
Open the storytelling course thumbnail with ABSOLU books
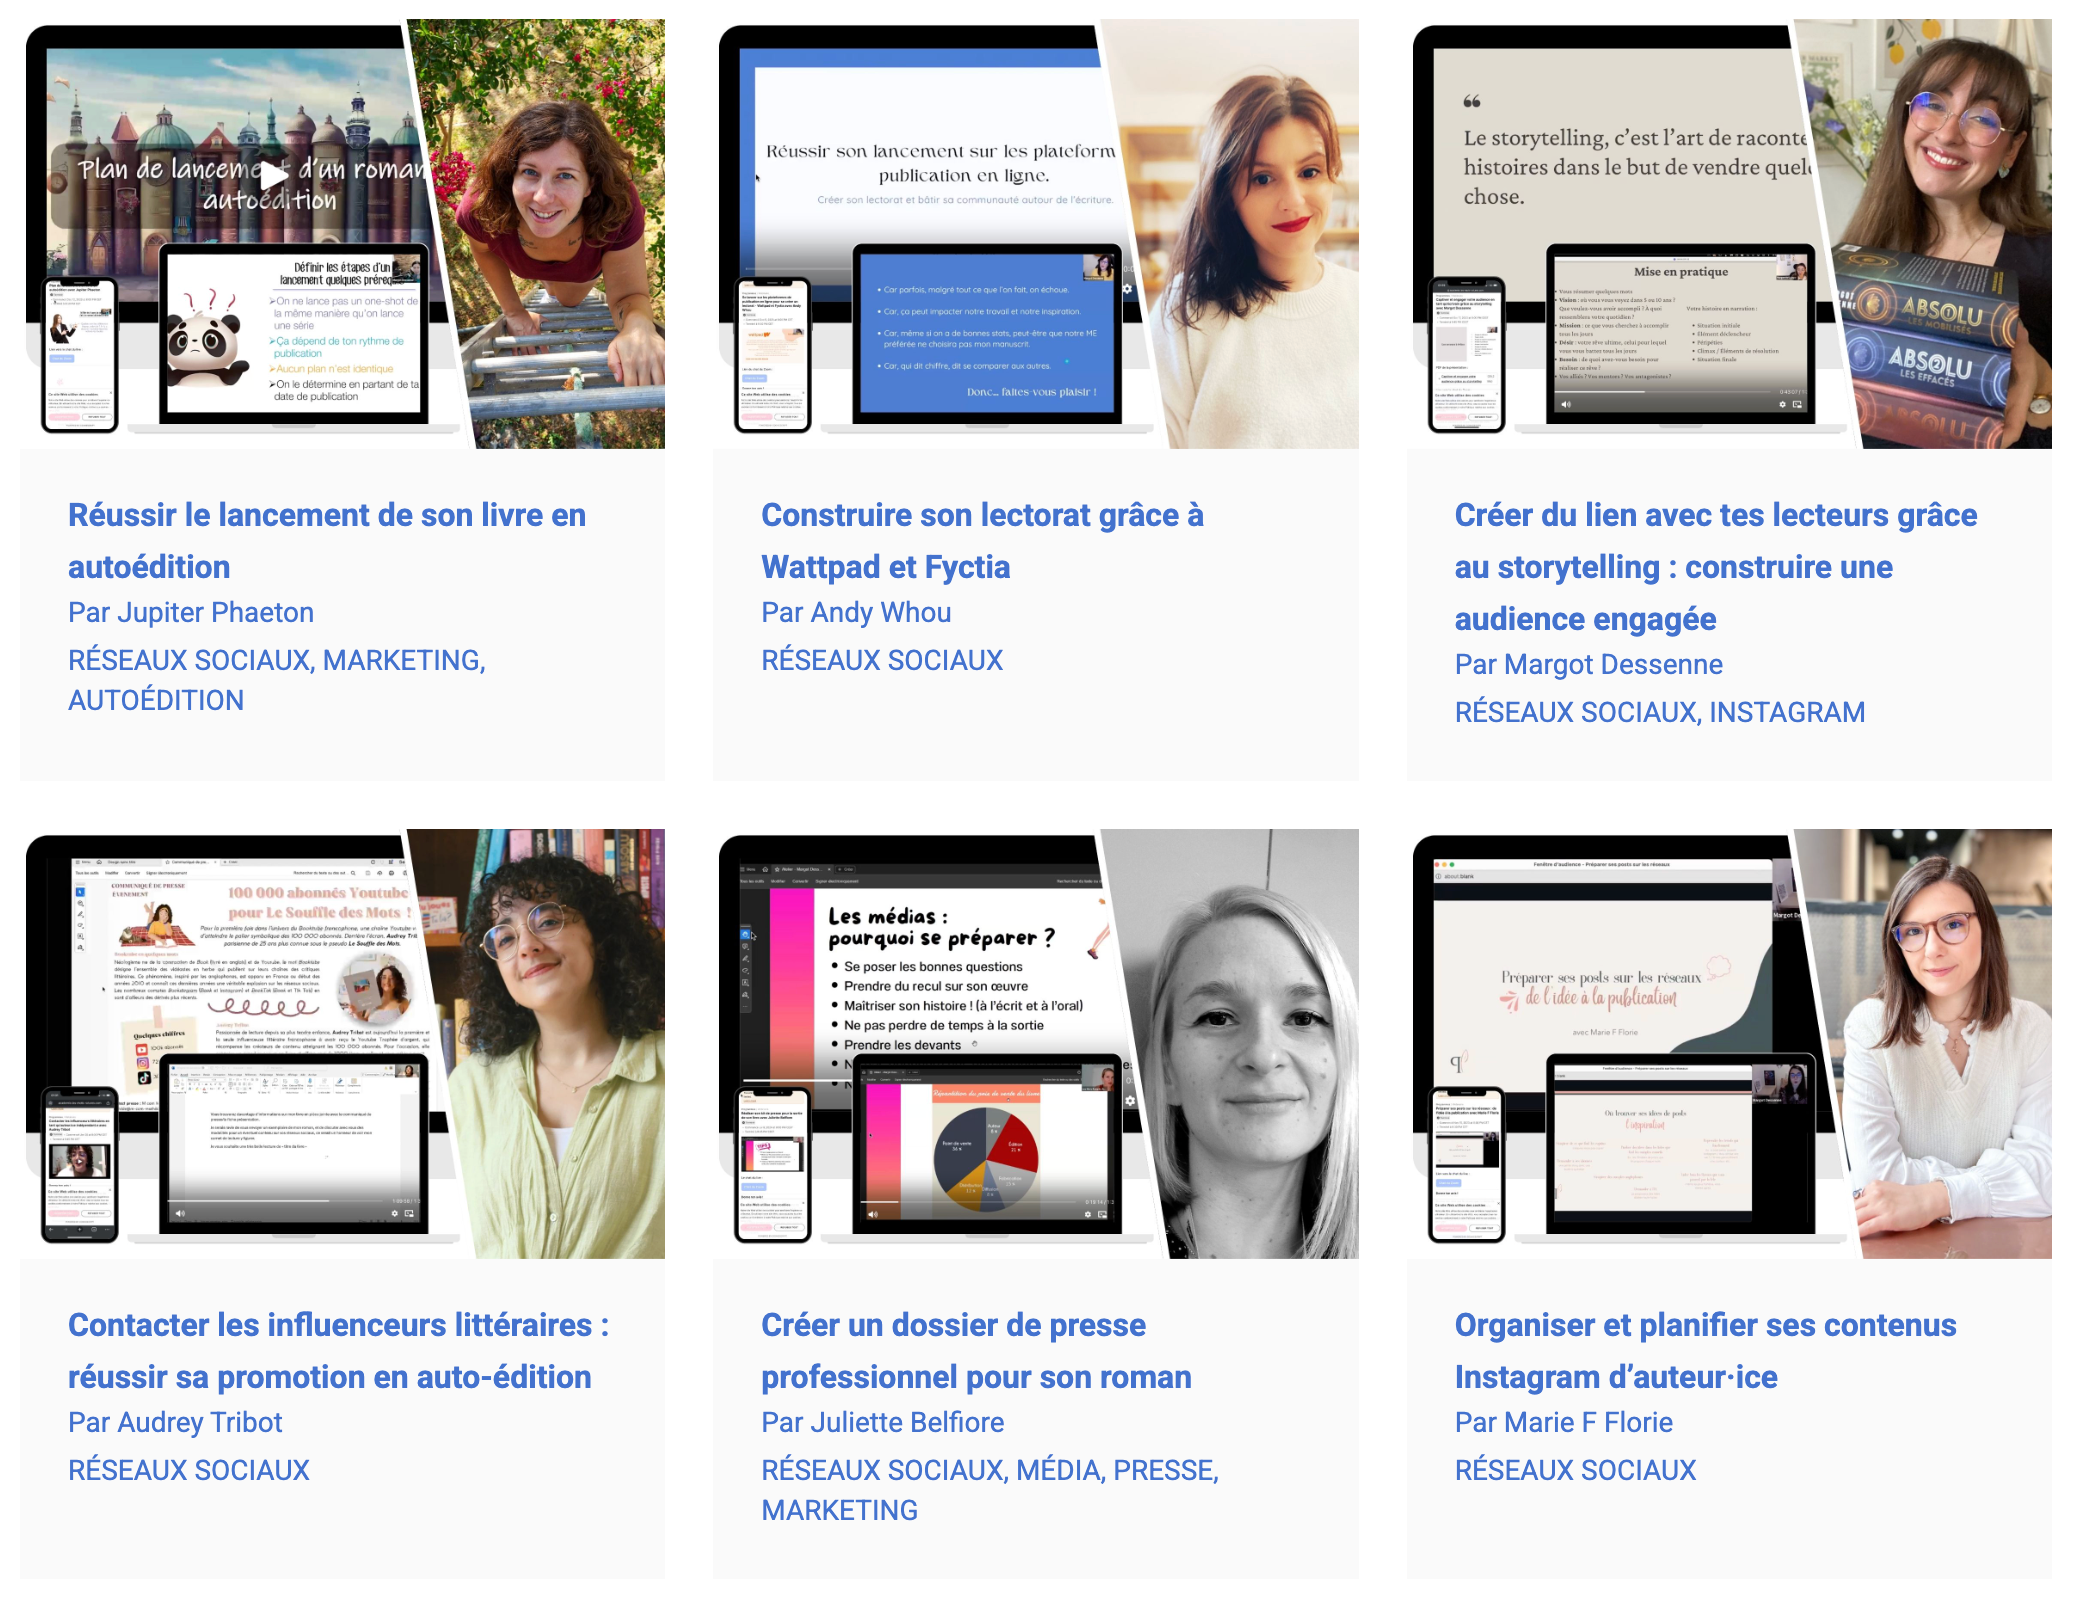click(x=1730, y=234)
